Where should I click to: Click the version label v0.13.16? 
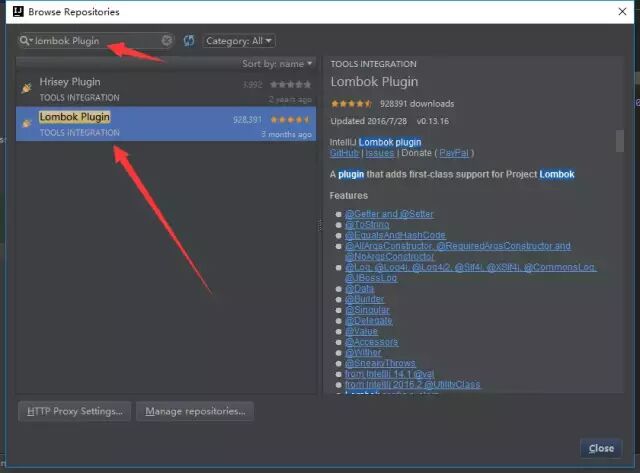point(433,121)
